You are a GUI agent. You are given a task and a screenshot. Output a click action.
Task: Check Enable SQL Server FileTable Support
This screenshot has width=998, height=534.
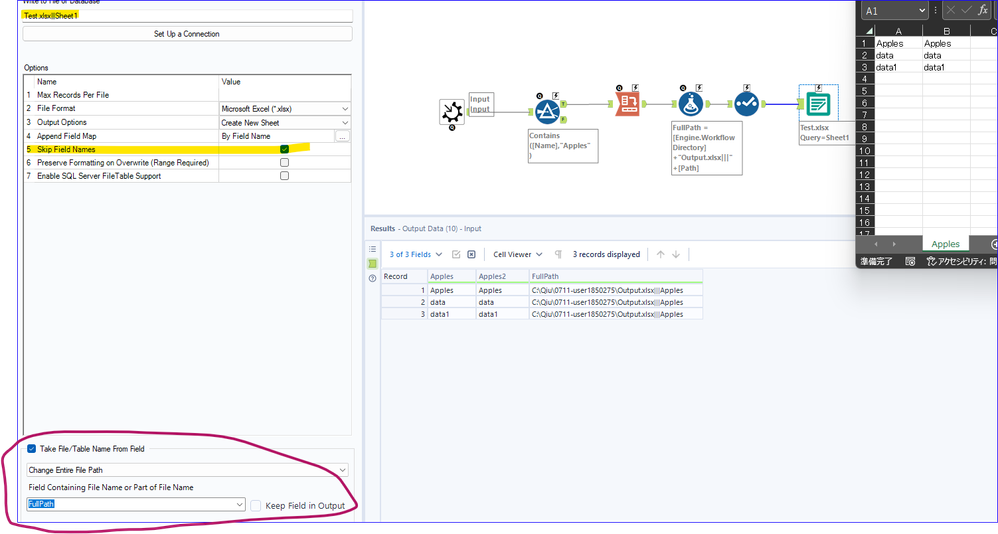coord(285,176)
